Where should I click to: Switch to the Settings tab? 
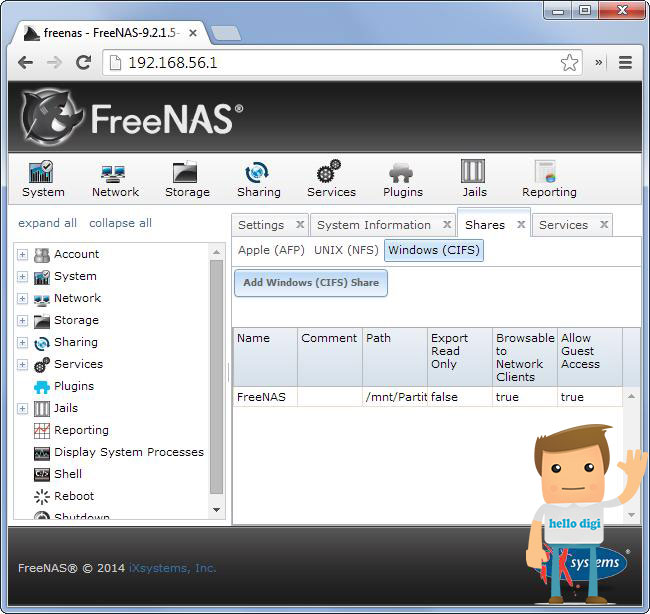point(261,225)
